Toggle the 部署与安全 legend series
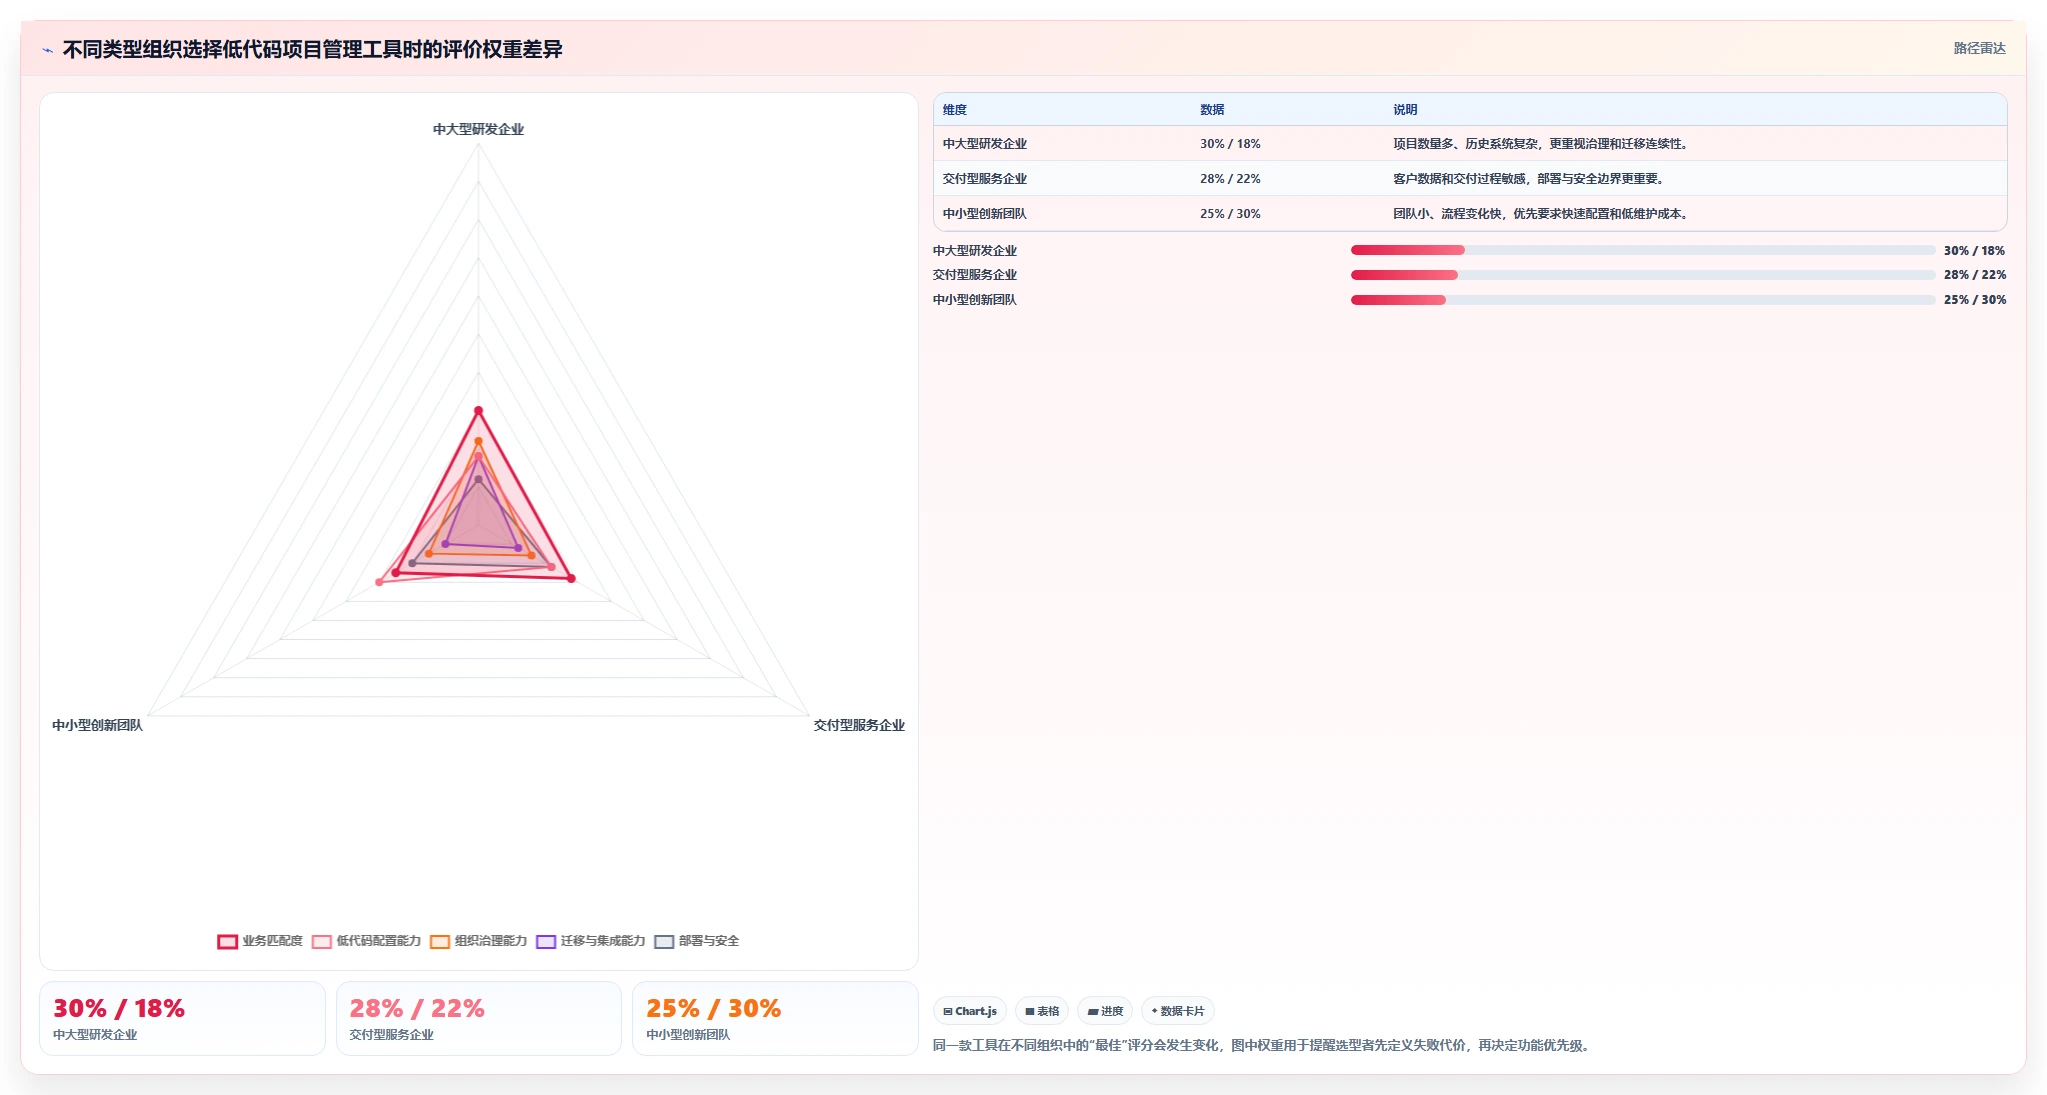This screenshot has height=1095, width=2047. click(697, 941)
